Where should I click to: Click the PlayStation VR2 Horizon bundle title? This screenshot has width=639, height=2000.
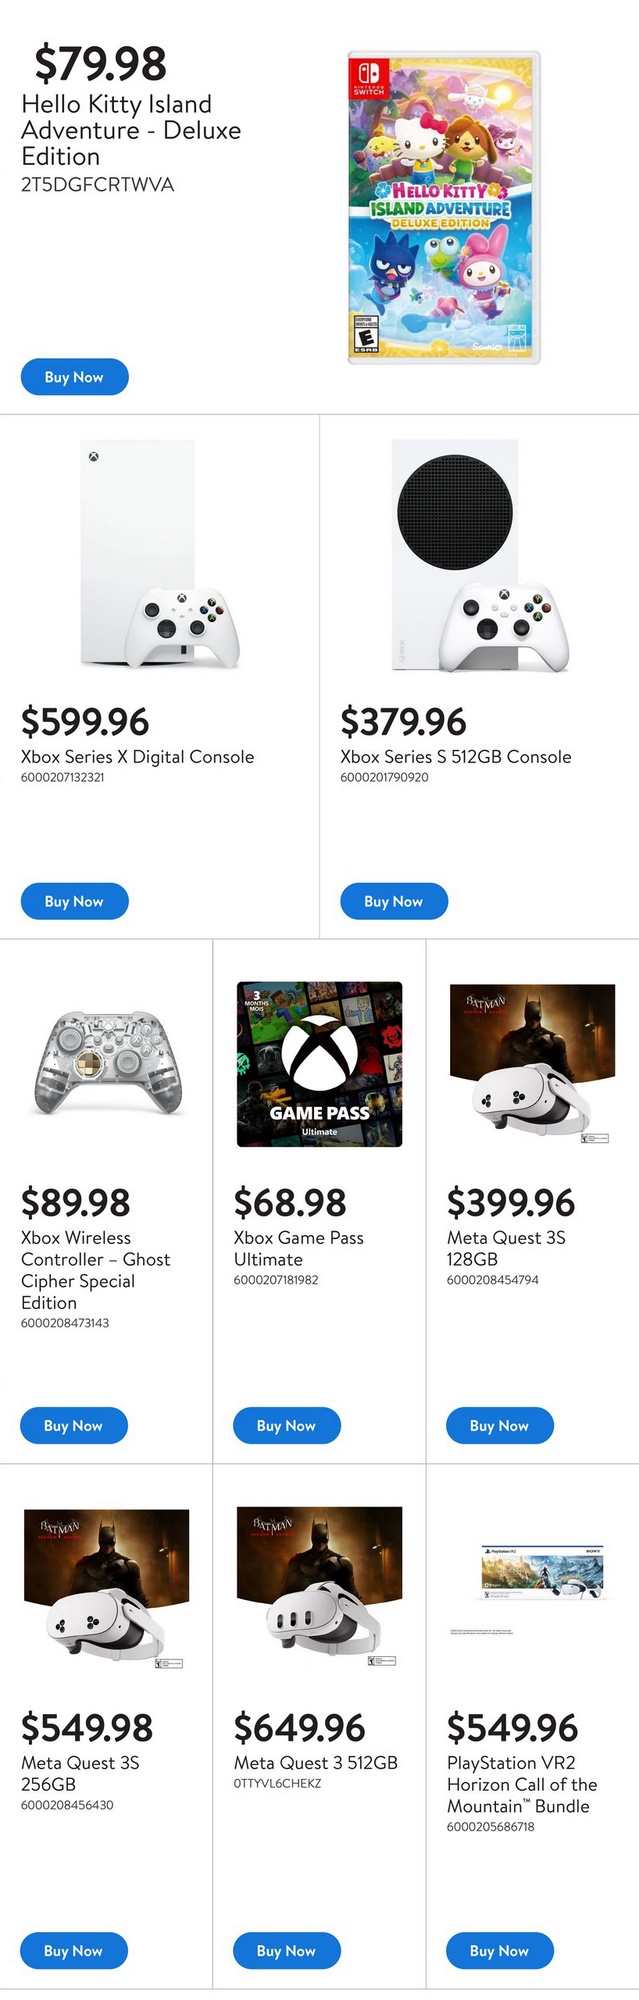point(522,1785)
